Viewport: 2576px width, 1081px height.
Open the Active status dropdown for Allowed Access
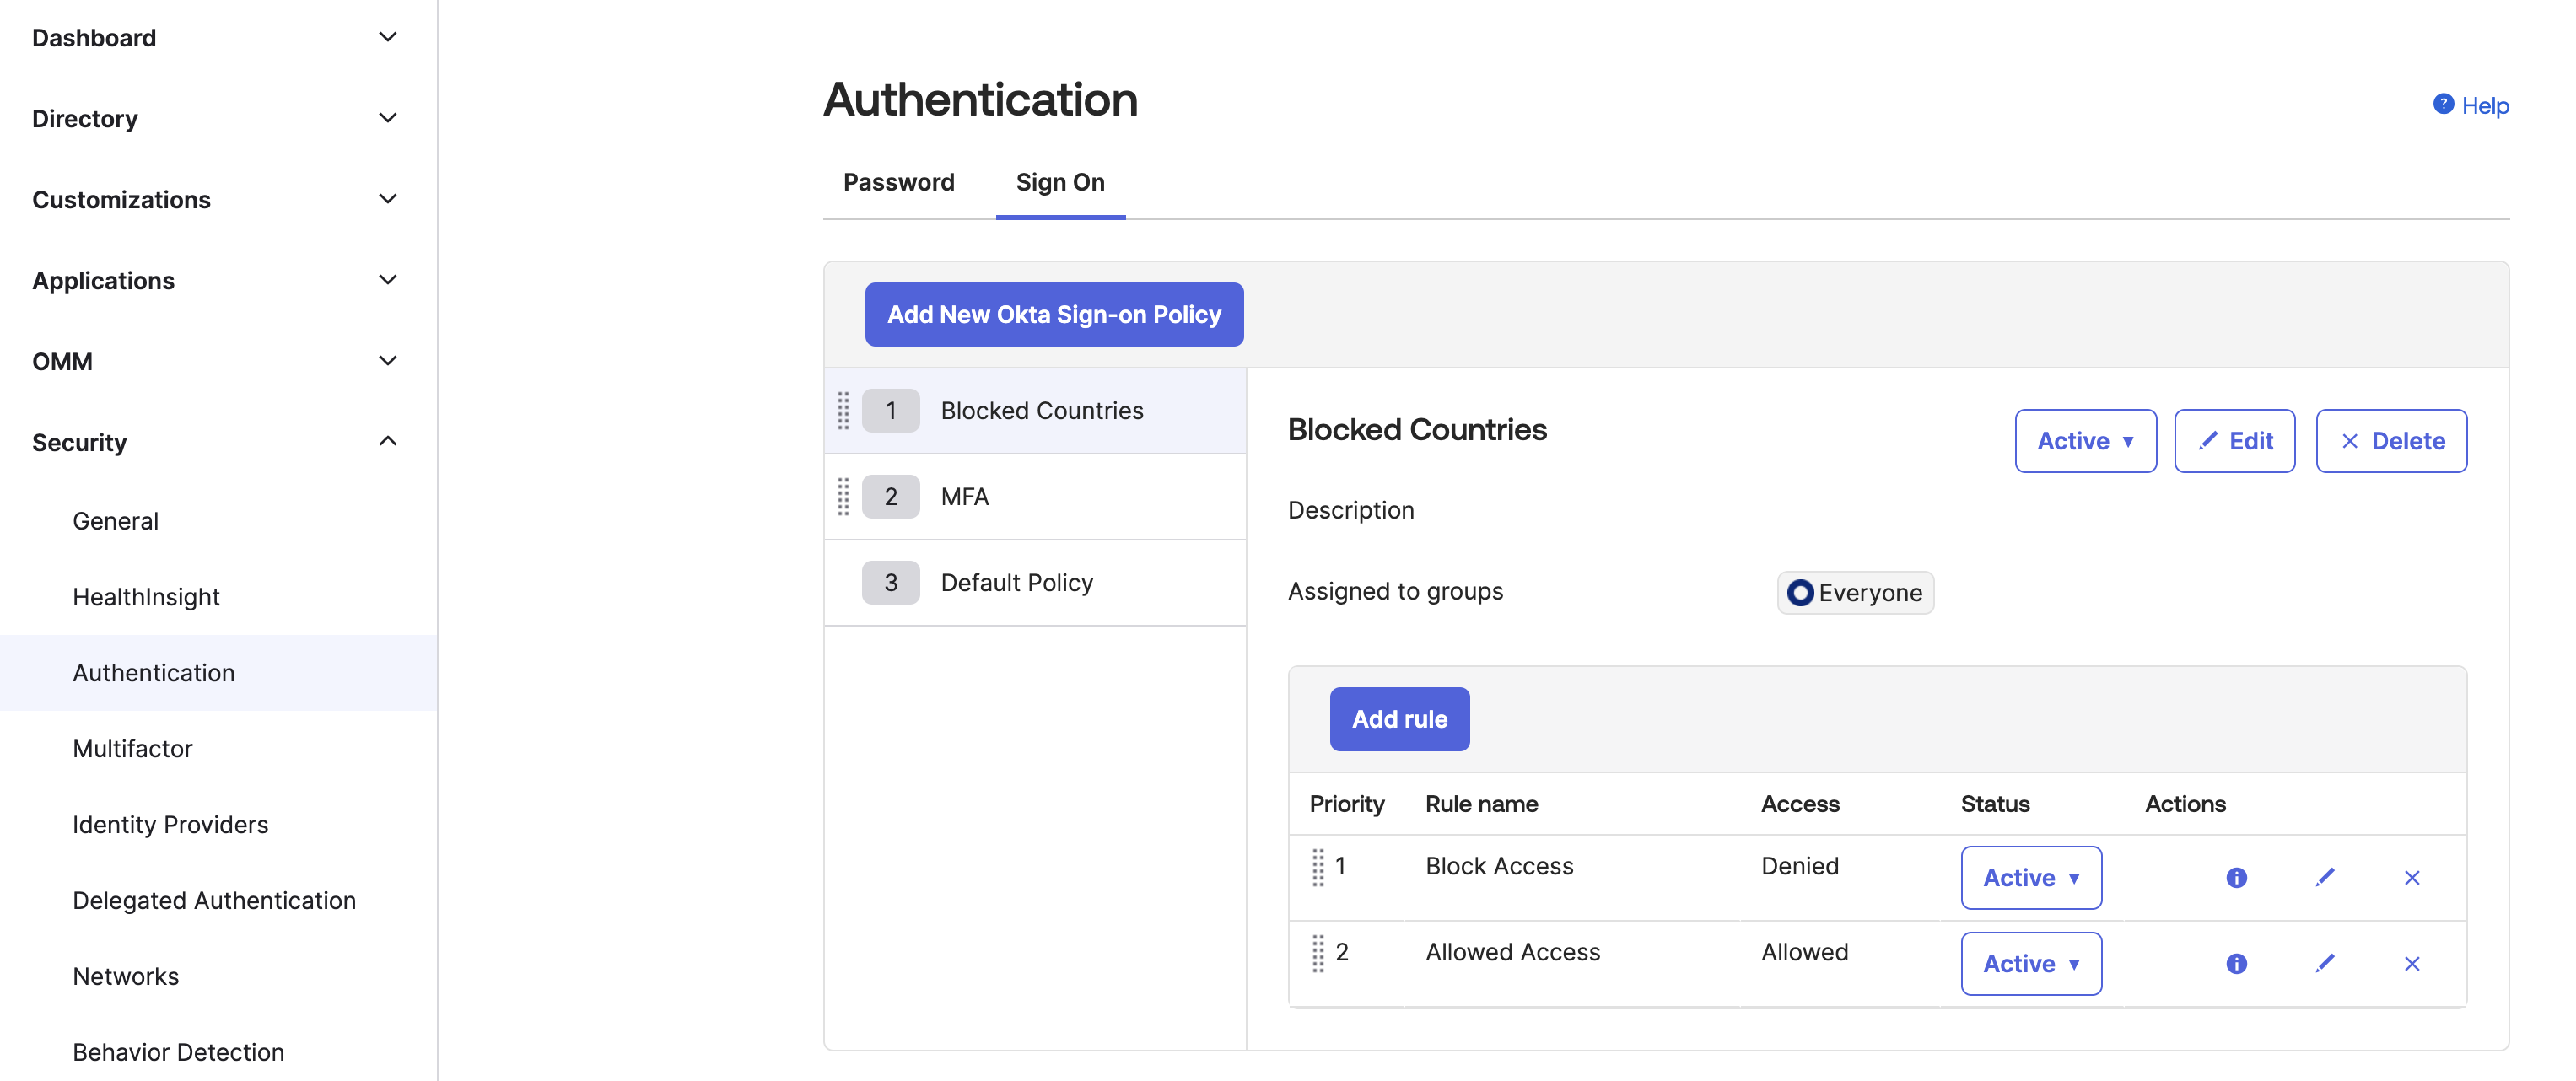pos(2031,963)
